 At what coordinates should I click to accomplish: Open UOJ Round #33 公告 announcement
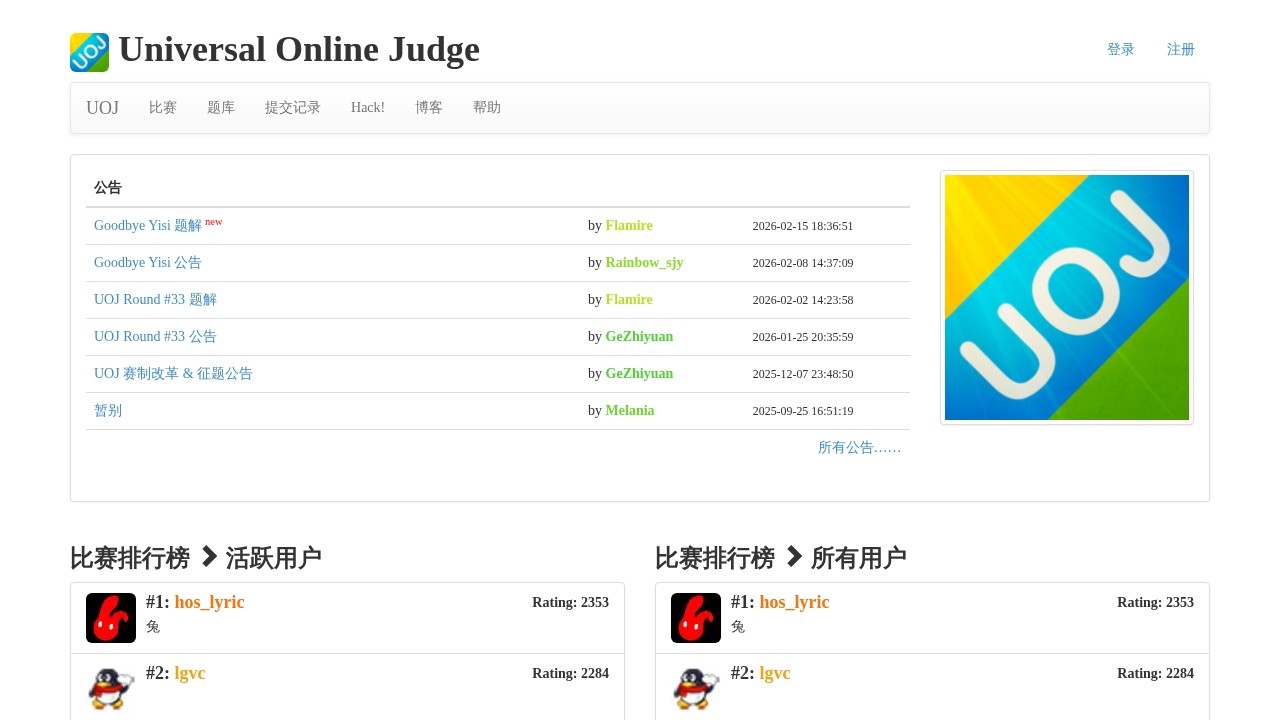[x=155, y=337]
